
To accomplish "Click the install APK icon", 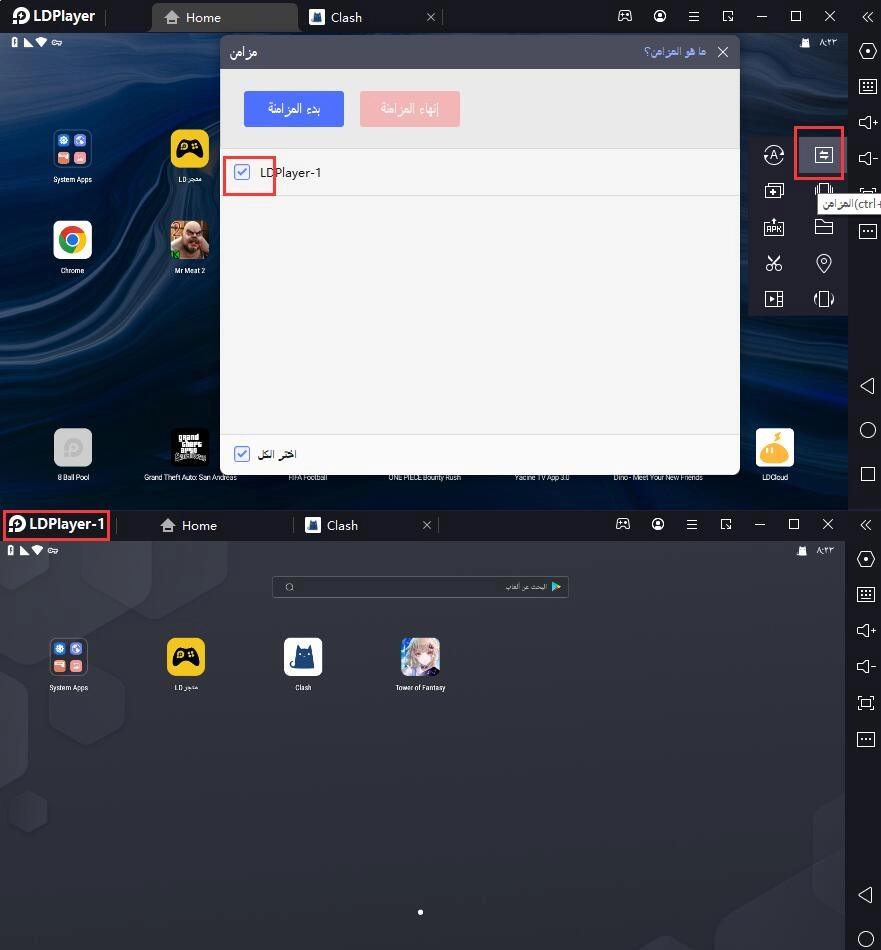I will click(774, 227).
